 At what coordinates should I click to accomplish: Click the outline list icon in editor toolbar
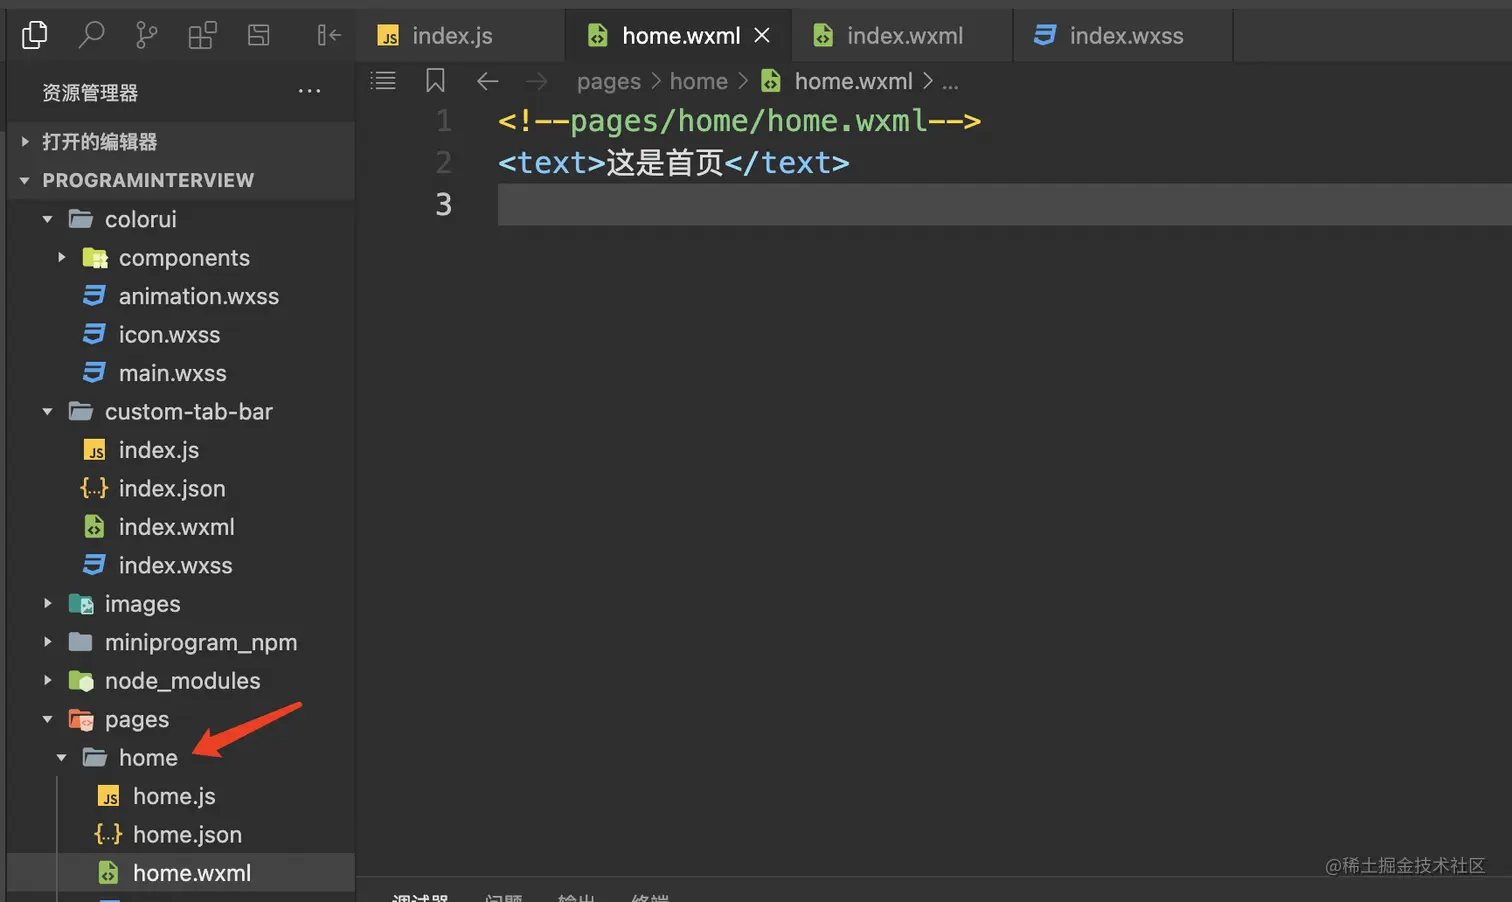pos(383,81)
